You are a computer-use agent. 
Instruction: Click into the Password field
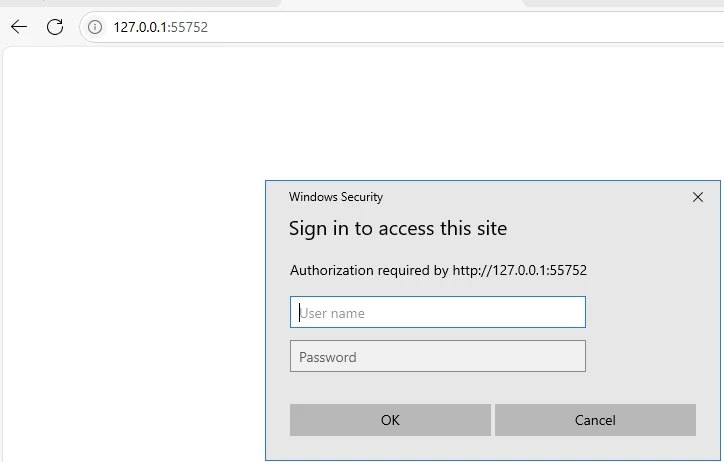[438, 357]
